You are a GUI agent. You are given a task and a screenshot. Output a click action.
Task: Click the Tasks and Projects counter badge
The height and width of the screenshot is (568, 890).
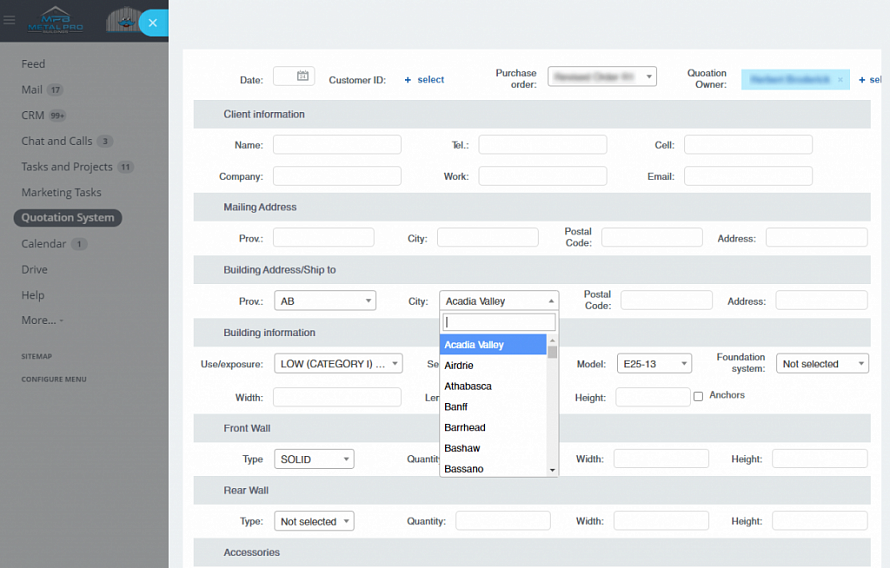click(125, 167)
